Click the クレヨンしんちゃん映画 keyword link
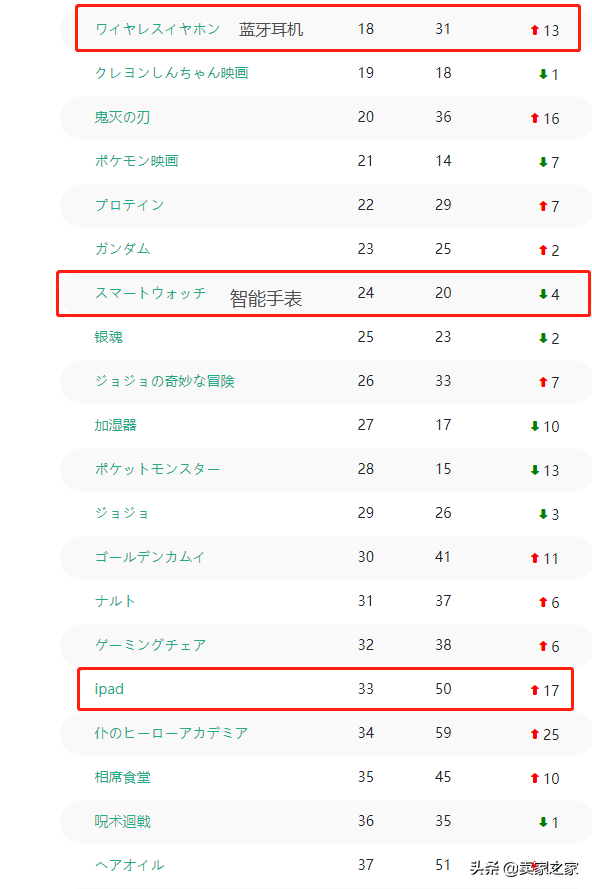The height and width of the screenshot is (889, 592). (x=171, y=73)
